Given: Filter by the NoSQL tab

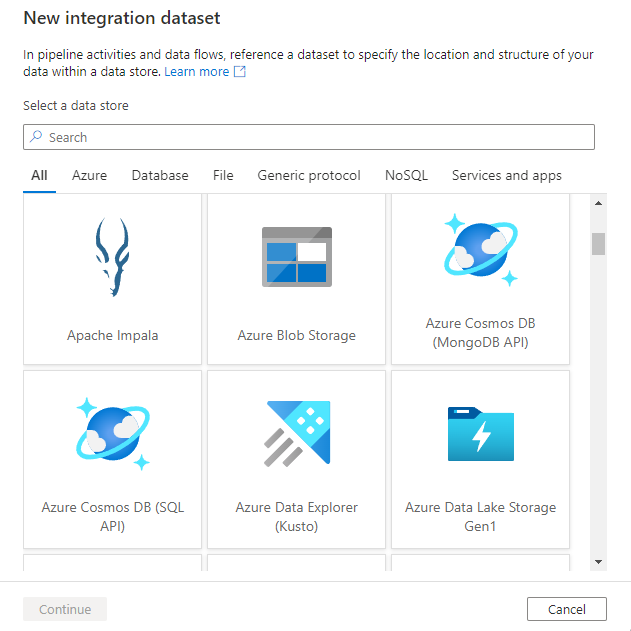Looking at the screenshot, I should [406, 175].
